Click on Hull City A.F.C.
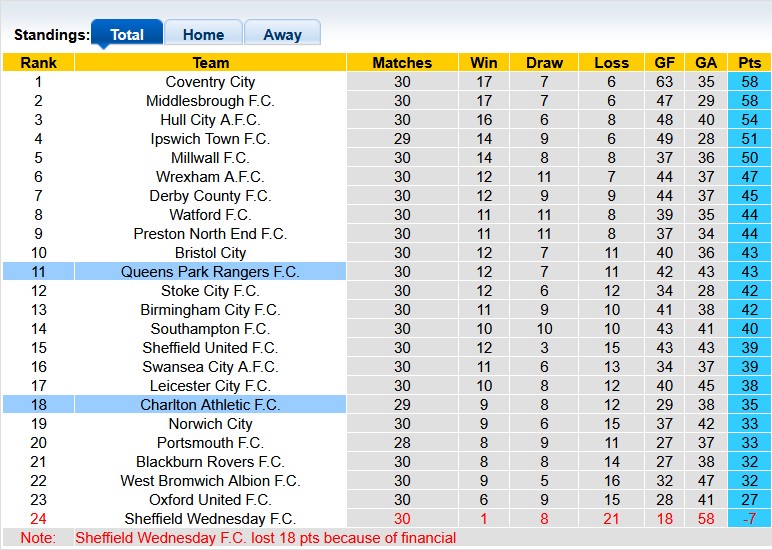The height and width of the screenshot is (550, 772). [x=210, y=120]
